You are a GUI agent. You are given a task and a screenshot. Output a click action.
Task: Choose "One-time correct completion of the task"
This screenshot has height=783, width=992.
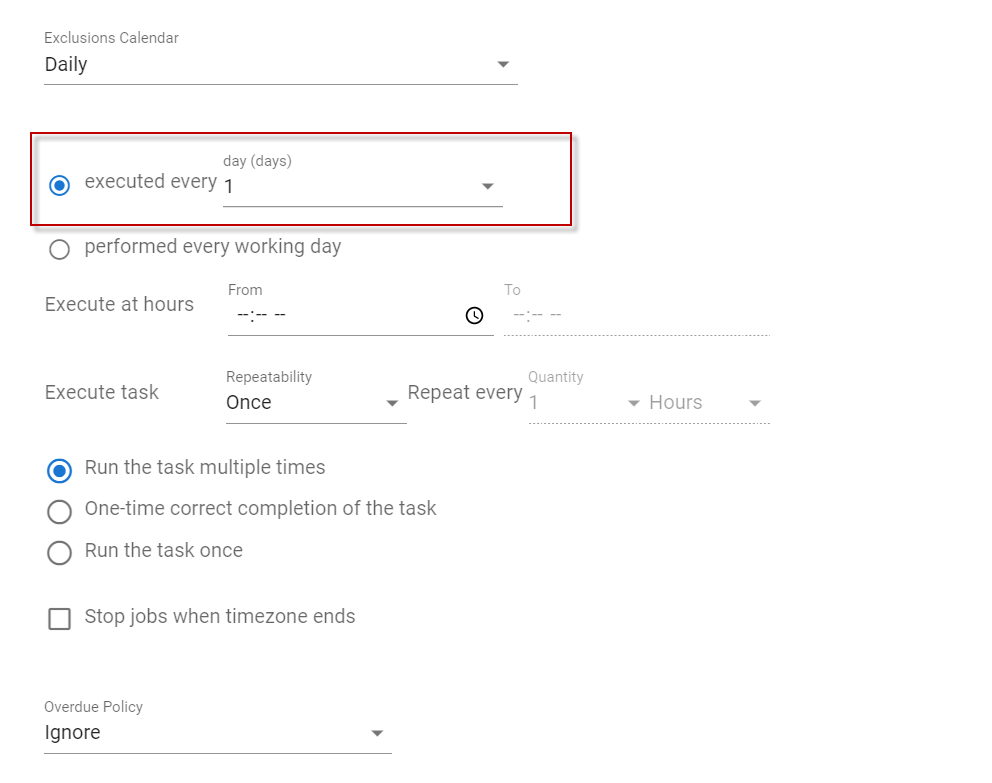point(59,512)
